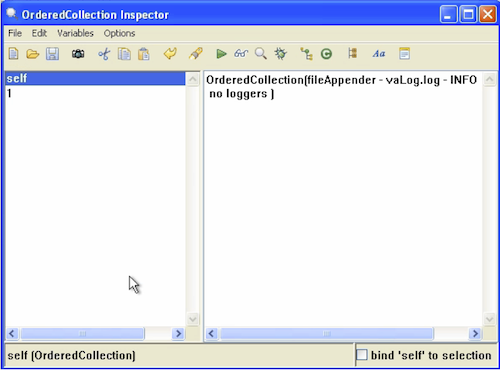Click the green circular C icon
The width and height of the screenshot is (500, 370).
pos(326,54)
